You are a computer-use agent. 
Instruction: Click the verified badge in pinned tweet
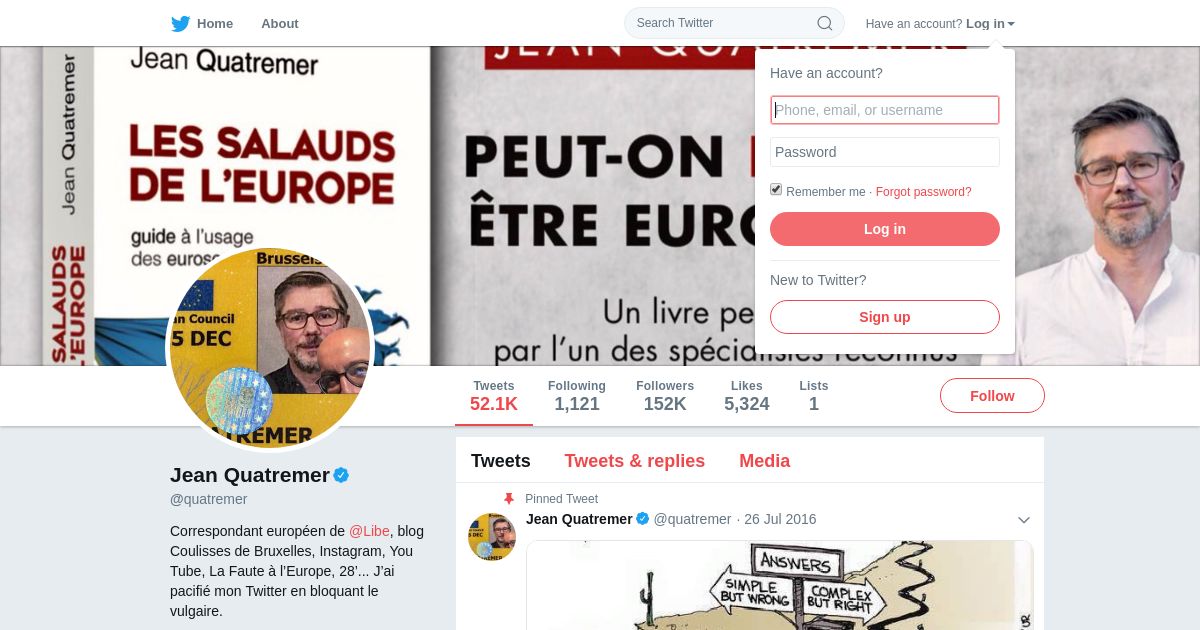coord(643,519)
